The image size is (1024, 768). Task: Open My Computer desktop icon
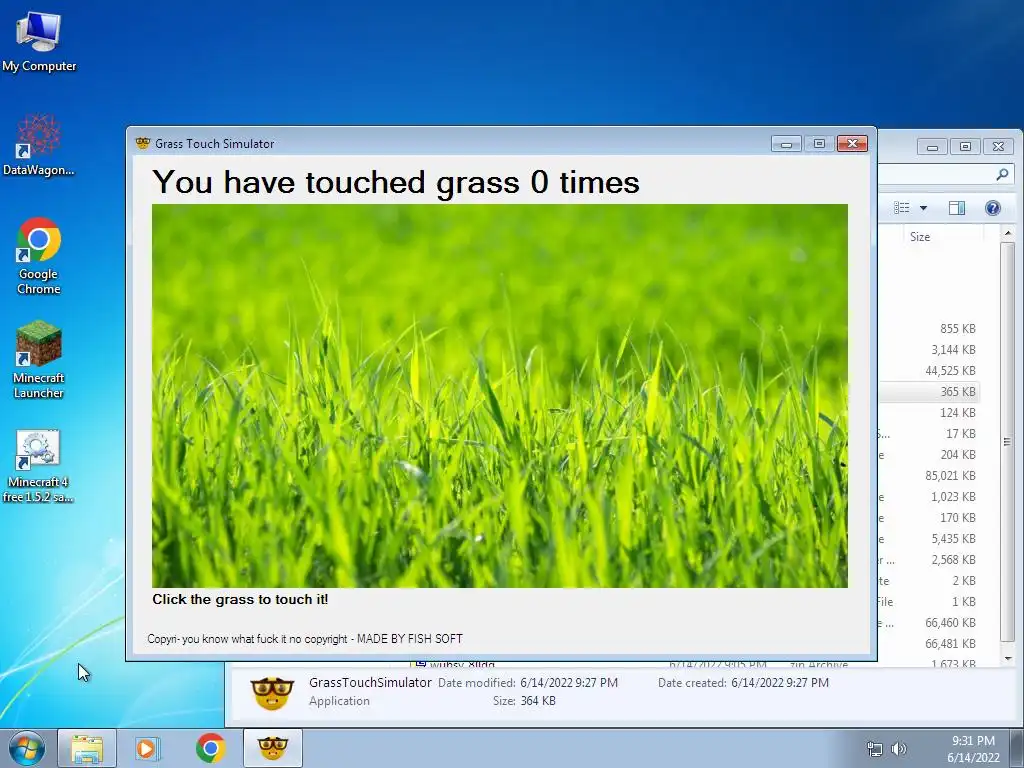click(x=39, y=41)
